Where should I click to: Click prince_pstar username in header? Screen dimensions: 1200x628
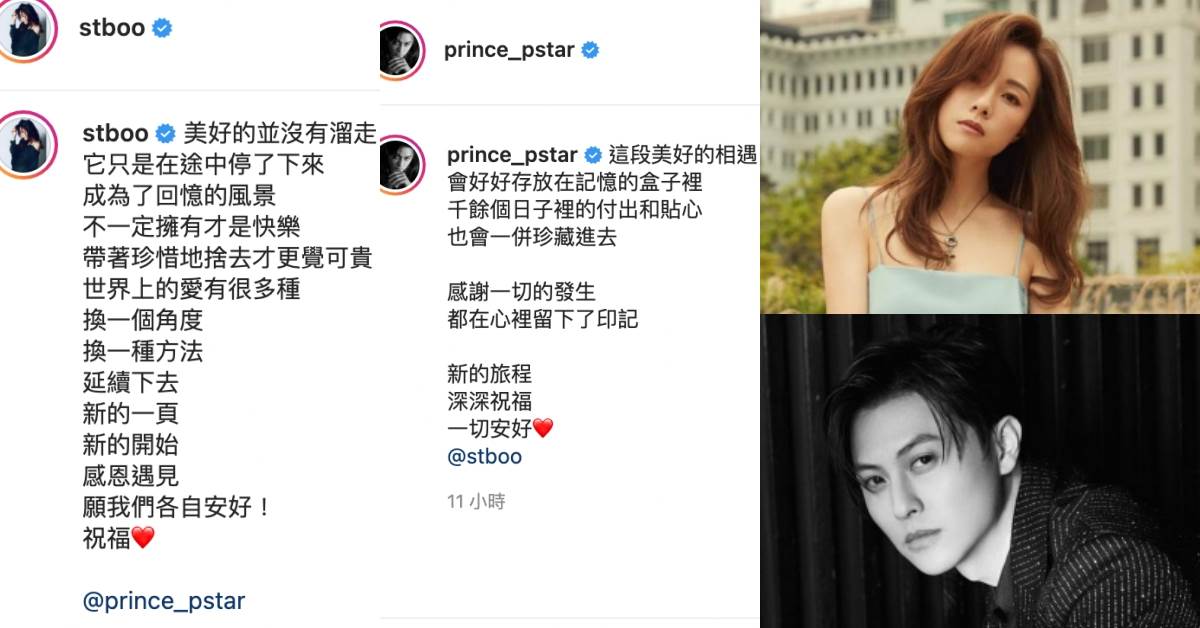click(510, 50)
